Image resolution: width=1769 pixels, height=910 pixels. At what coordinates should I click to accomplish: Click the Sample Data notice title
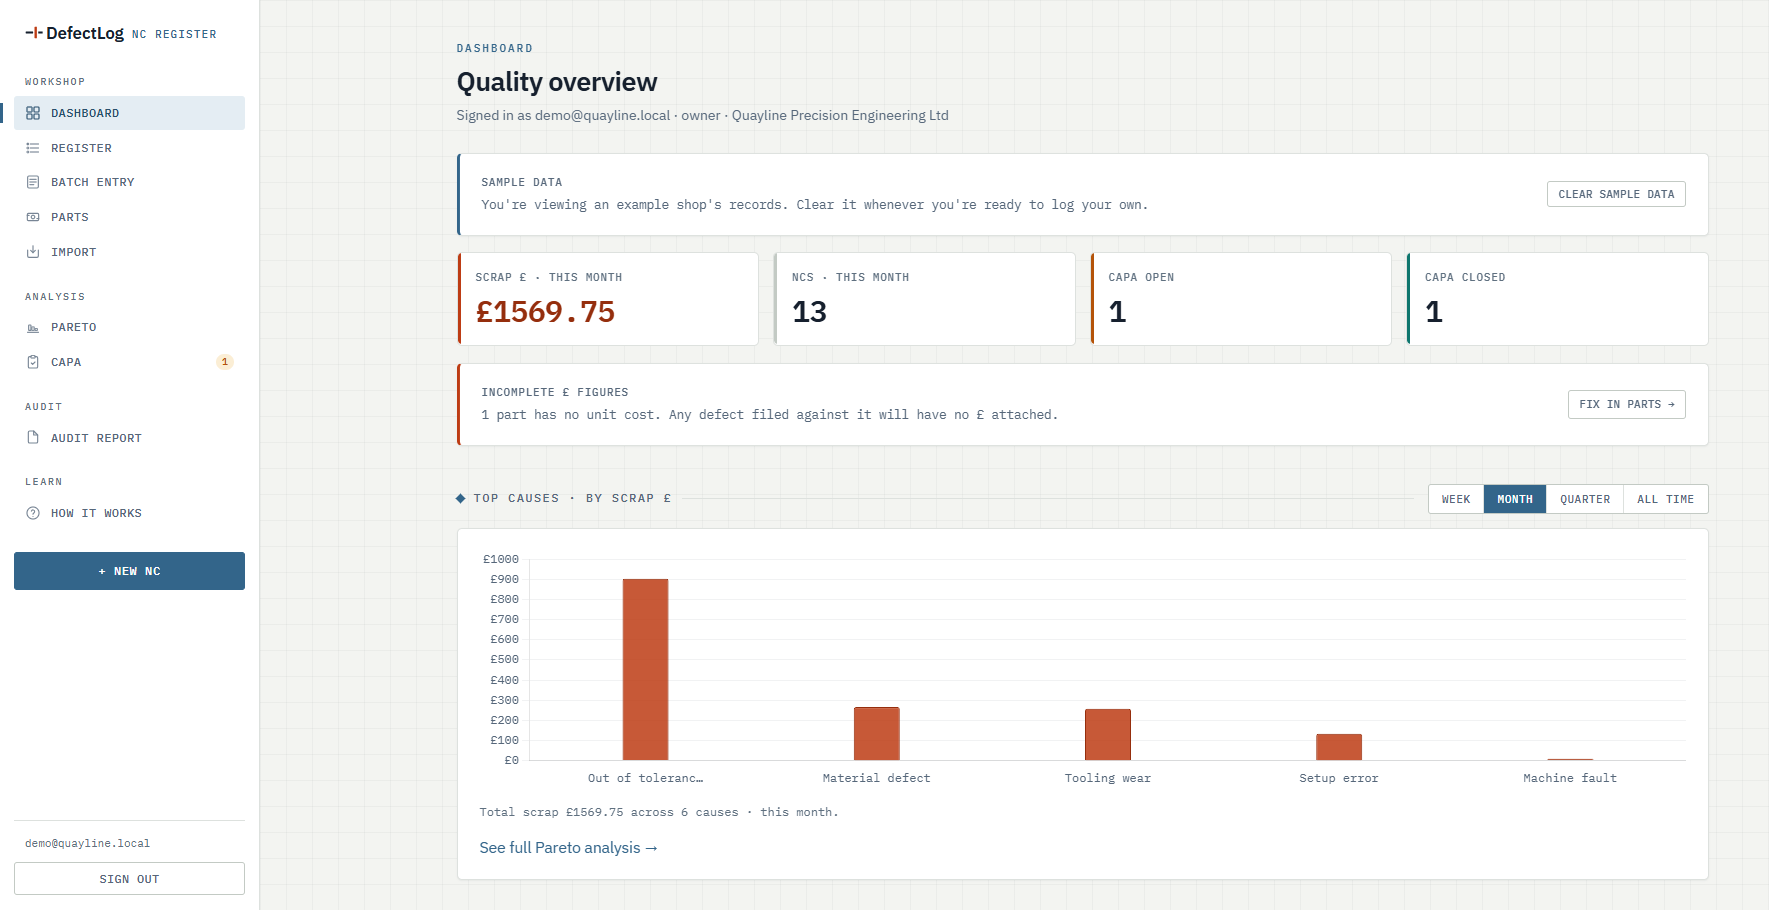(x=521, y=182)
